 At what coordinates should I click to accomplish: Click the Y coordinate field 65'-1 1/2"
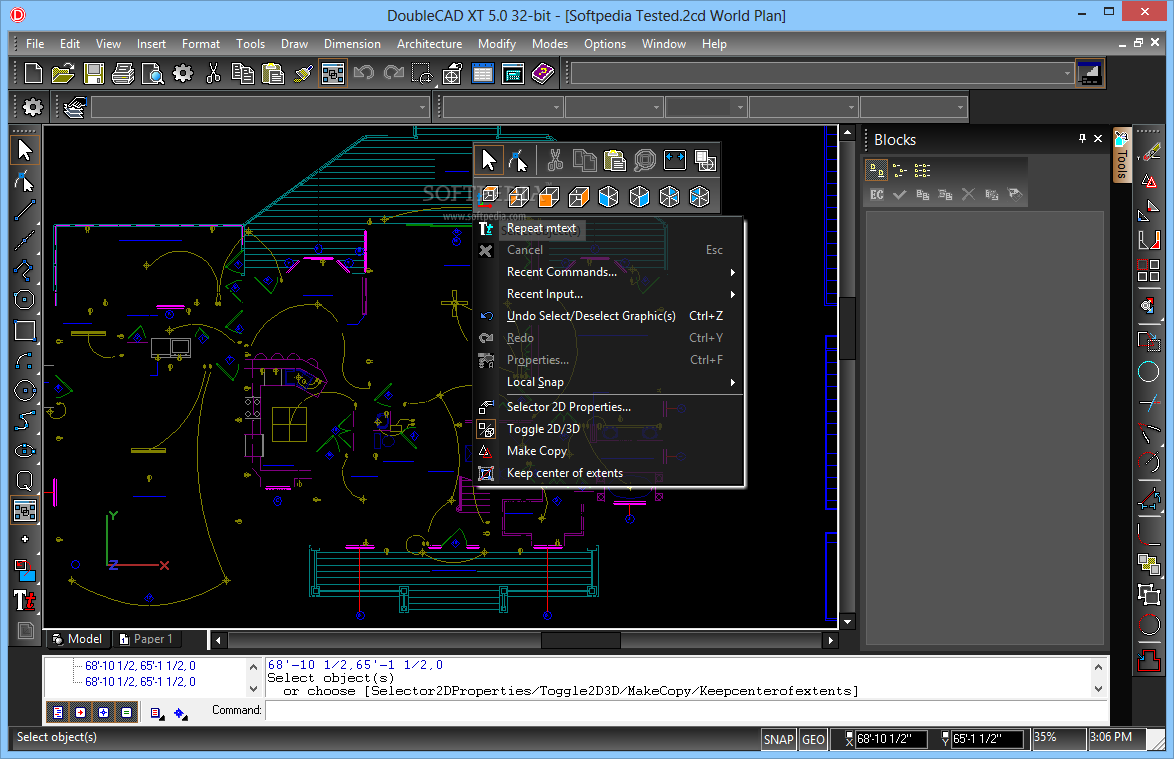click(x=986, y=739)
